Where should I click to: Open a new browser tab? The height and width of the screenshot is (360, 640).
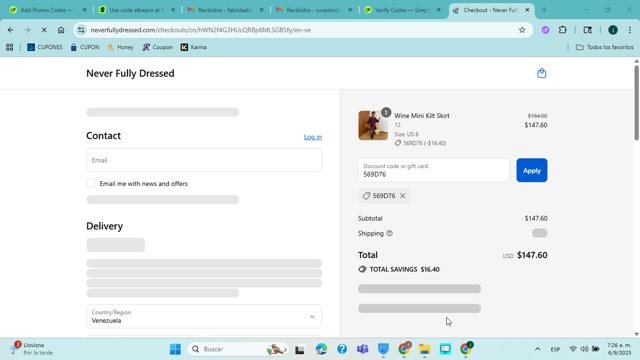point(544,10)
